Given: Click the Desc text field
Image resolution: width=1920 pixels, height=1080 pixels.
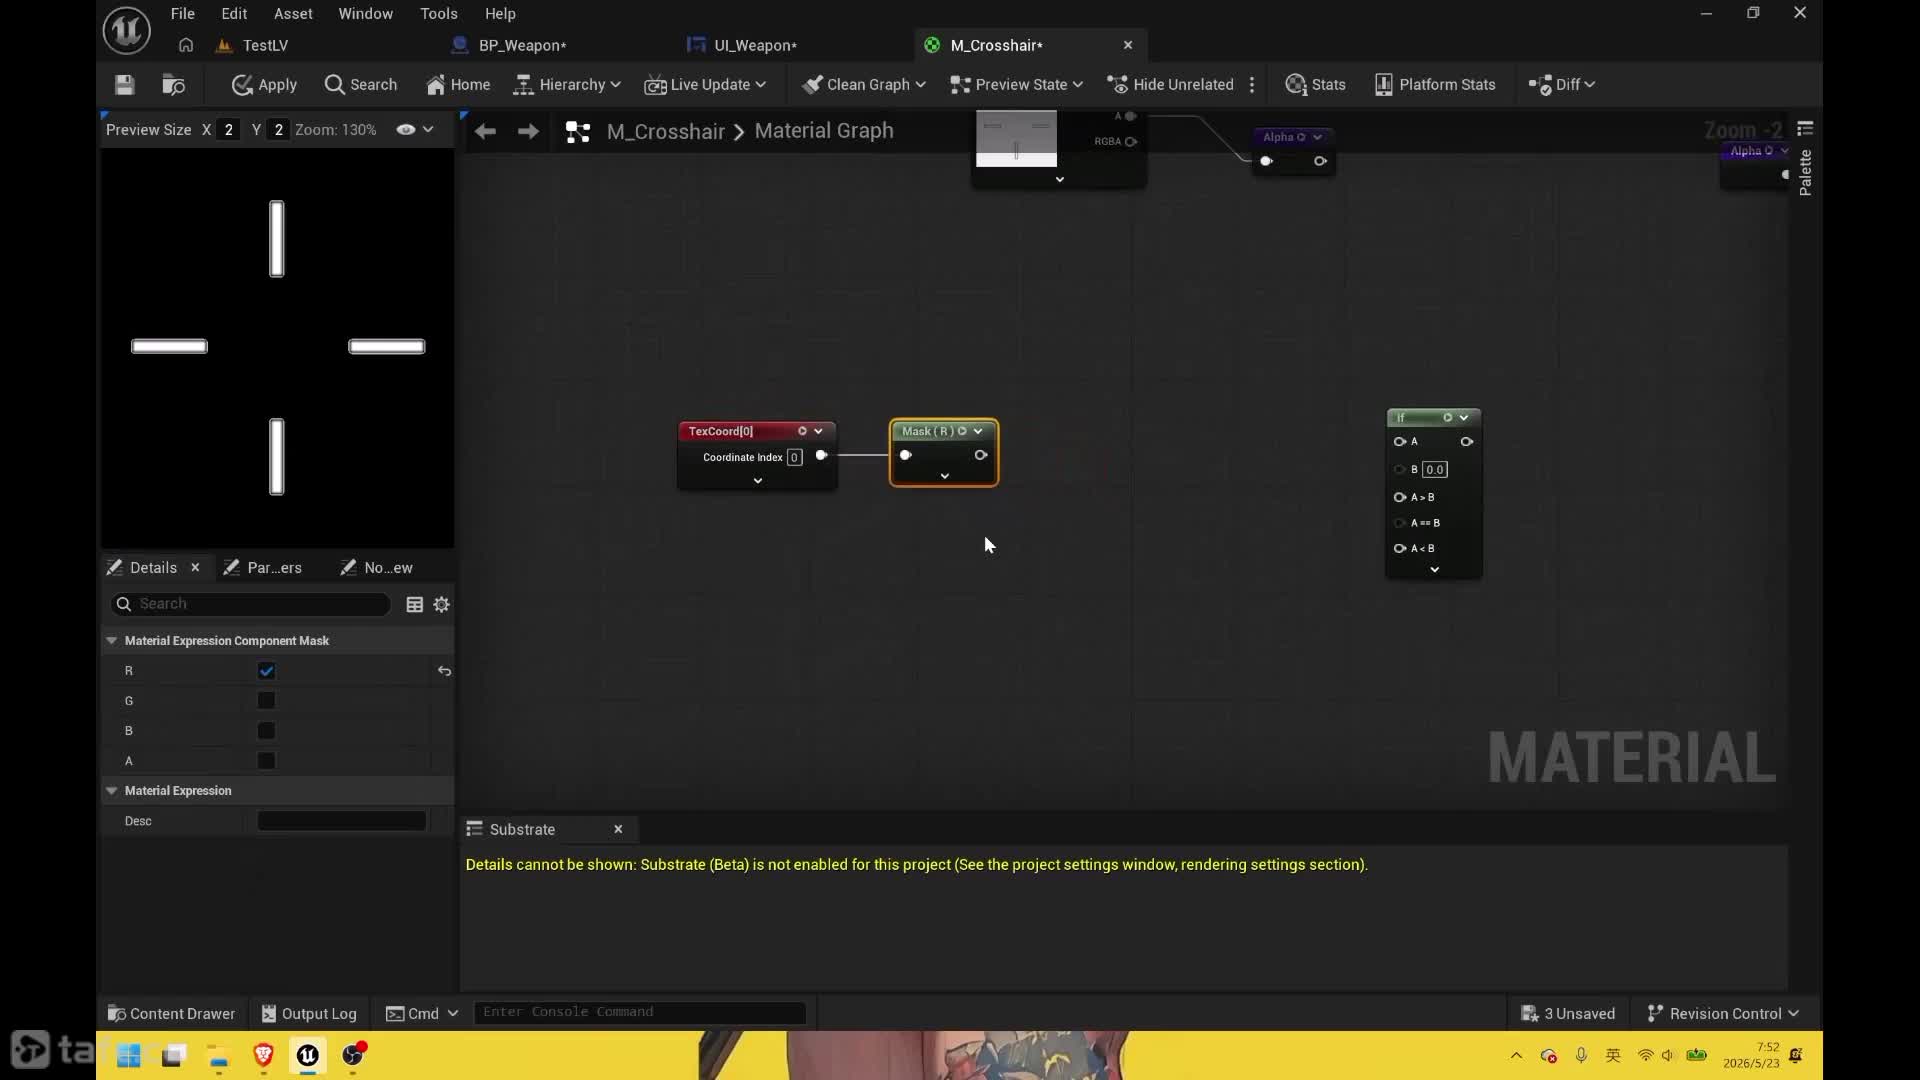Looking at the screenshot, I should click(342, 821).
